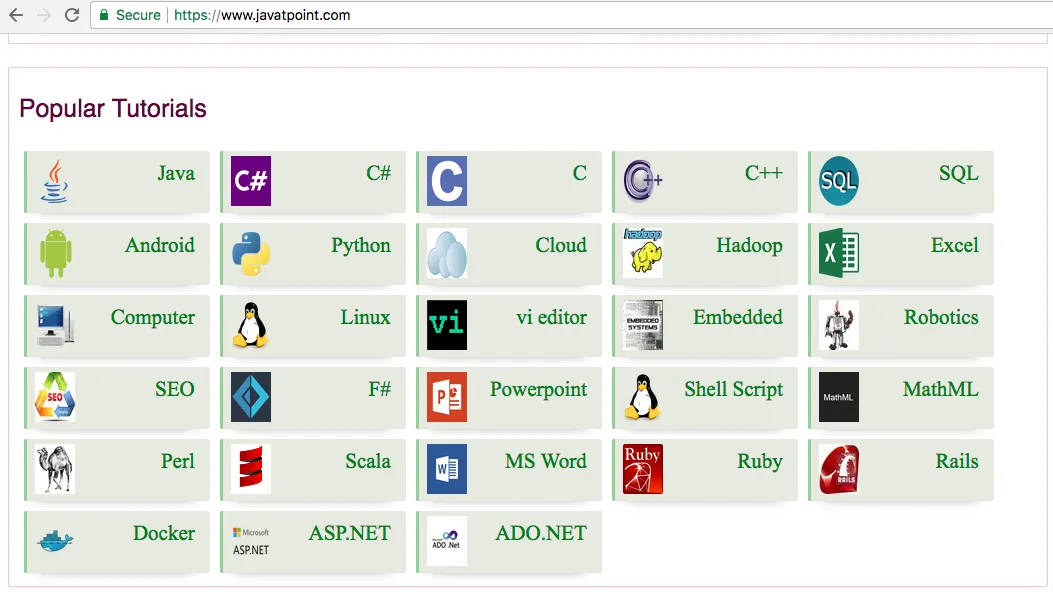1053x592 pixels.
Task: Select the black MathML icon
Action: click(x=839, y=397)
